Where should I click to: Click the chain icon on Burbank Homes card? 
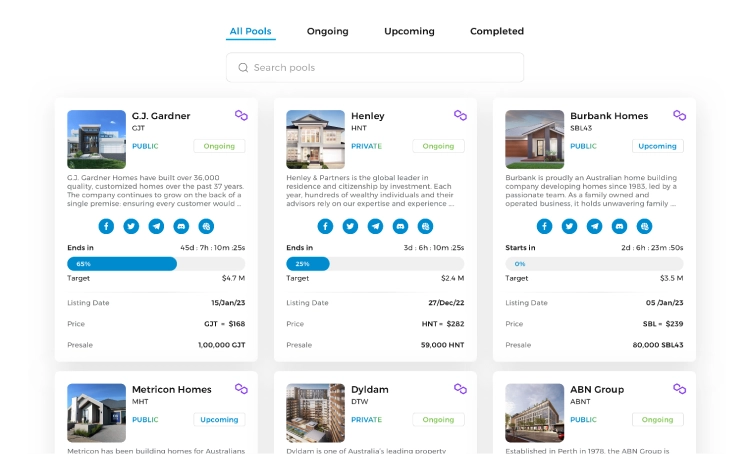tap(679, 115)
